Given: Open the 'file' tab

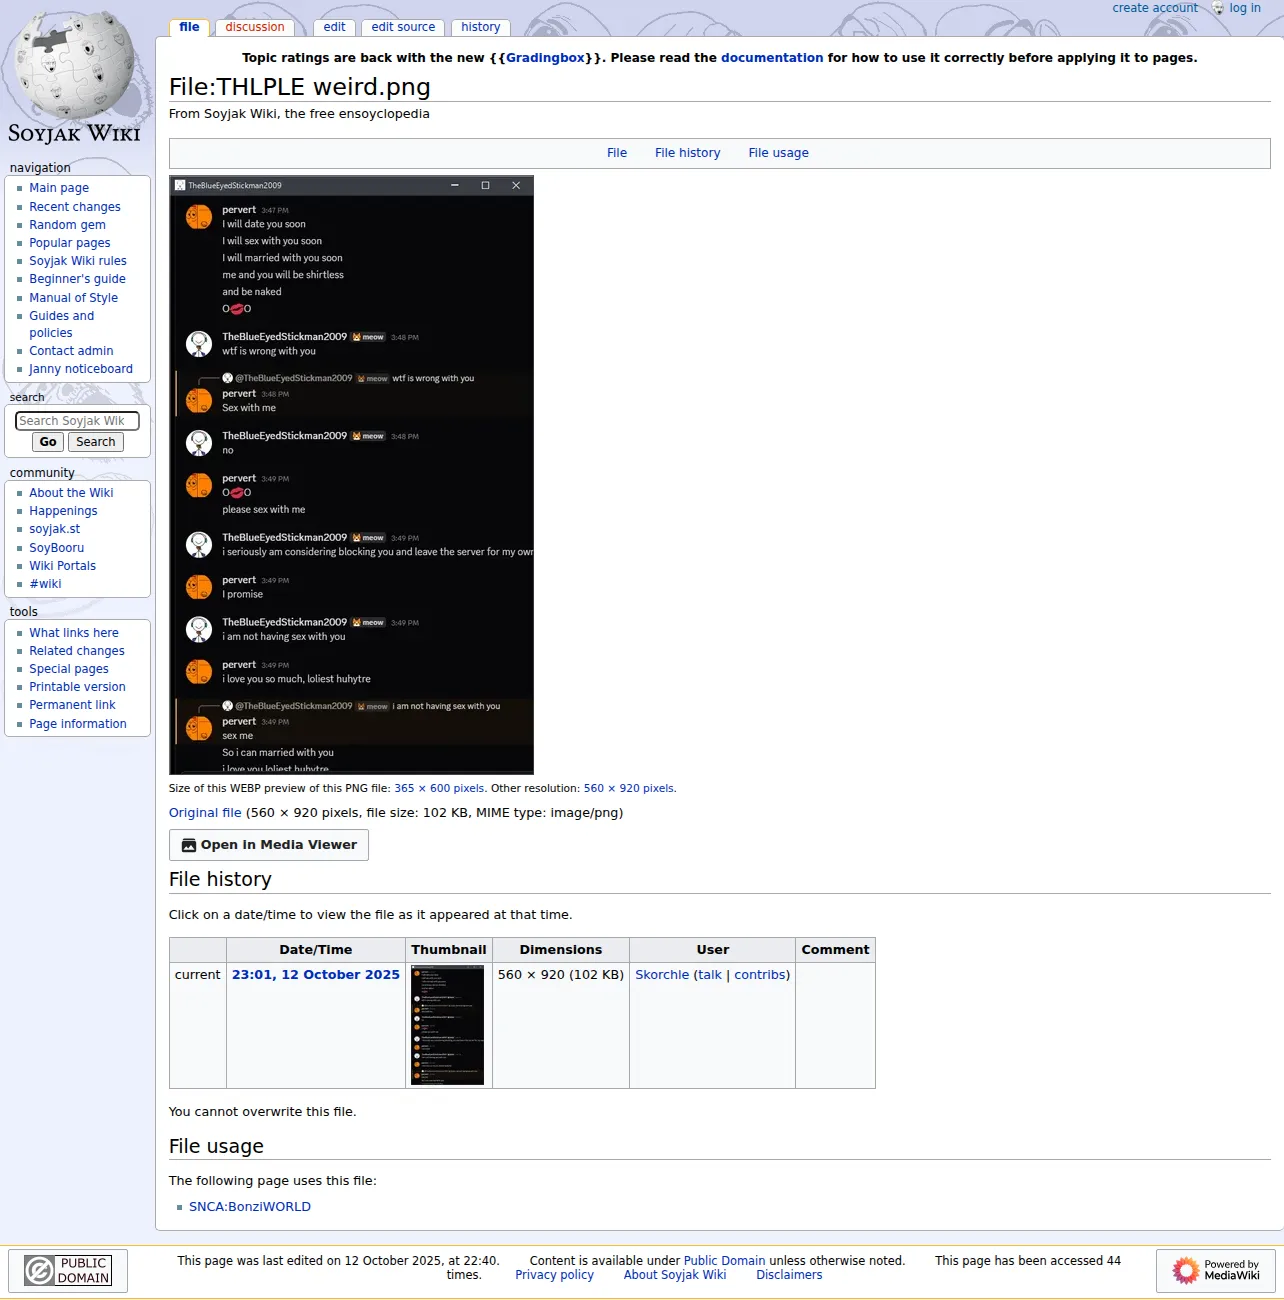Looking at the screenshot, I should 189,27.
